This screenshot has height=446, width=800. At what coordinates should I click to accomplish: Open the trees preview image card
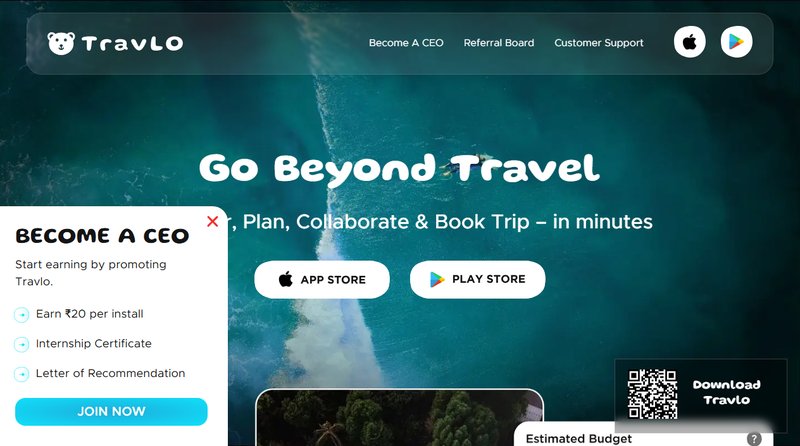399,417
